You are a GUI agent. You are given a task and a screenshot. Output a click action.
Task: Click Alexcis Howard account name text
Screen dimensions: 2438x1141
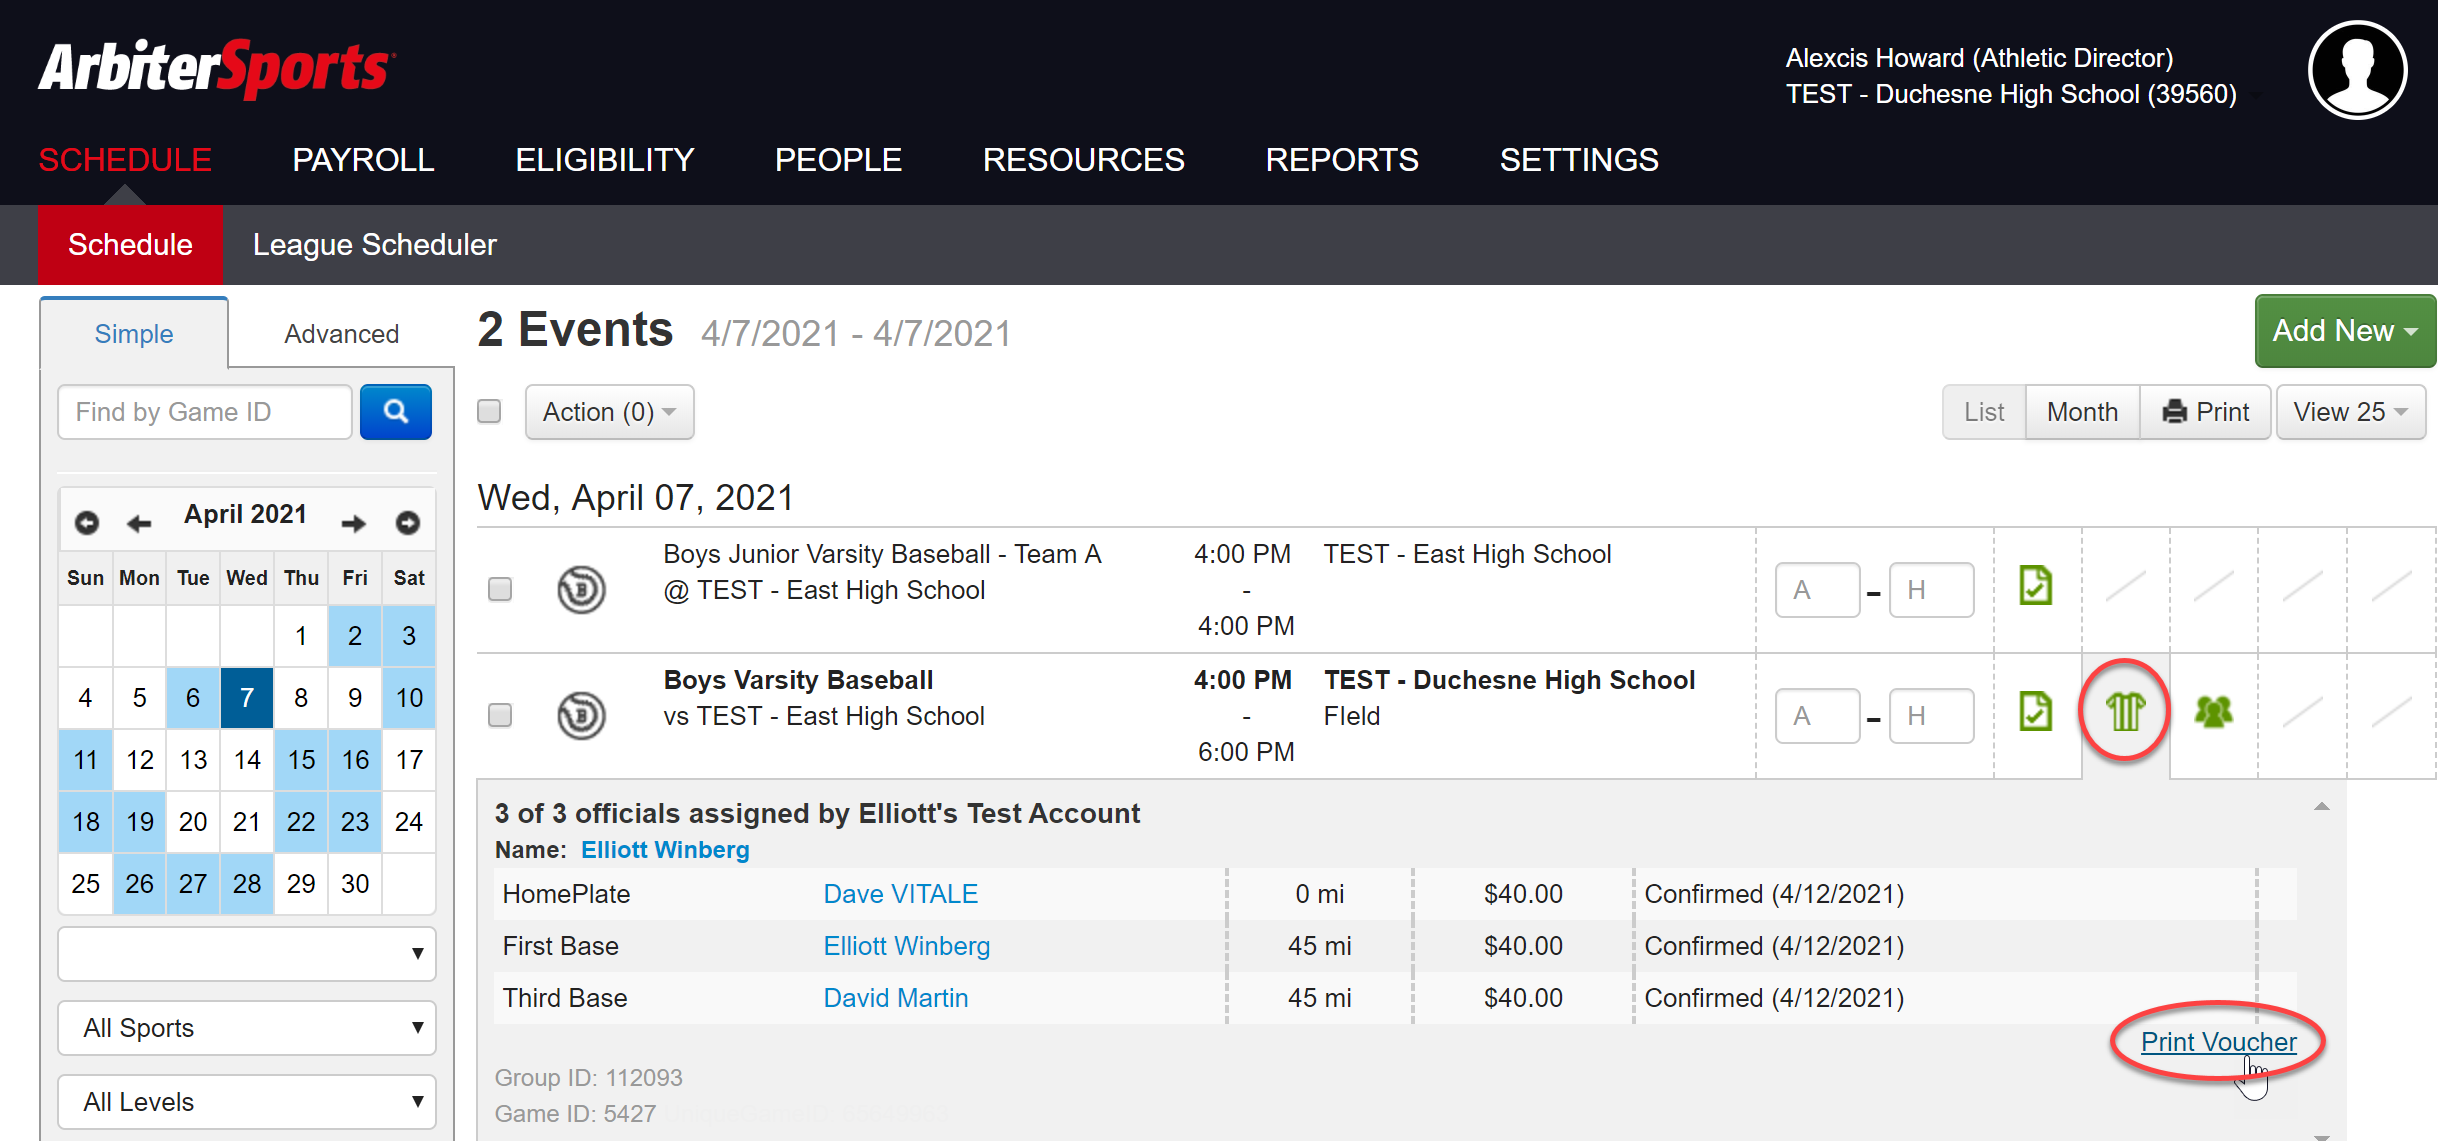coord(1979,58)
